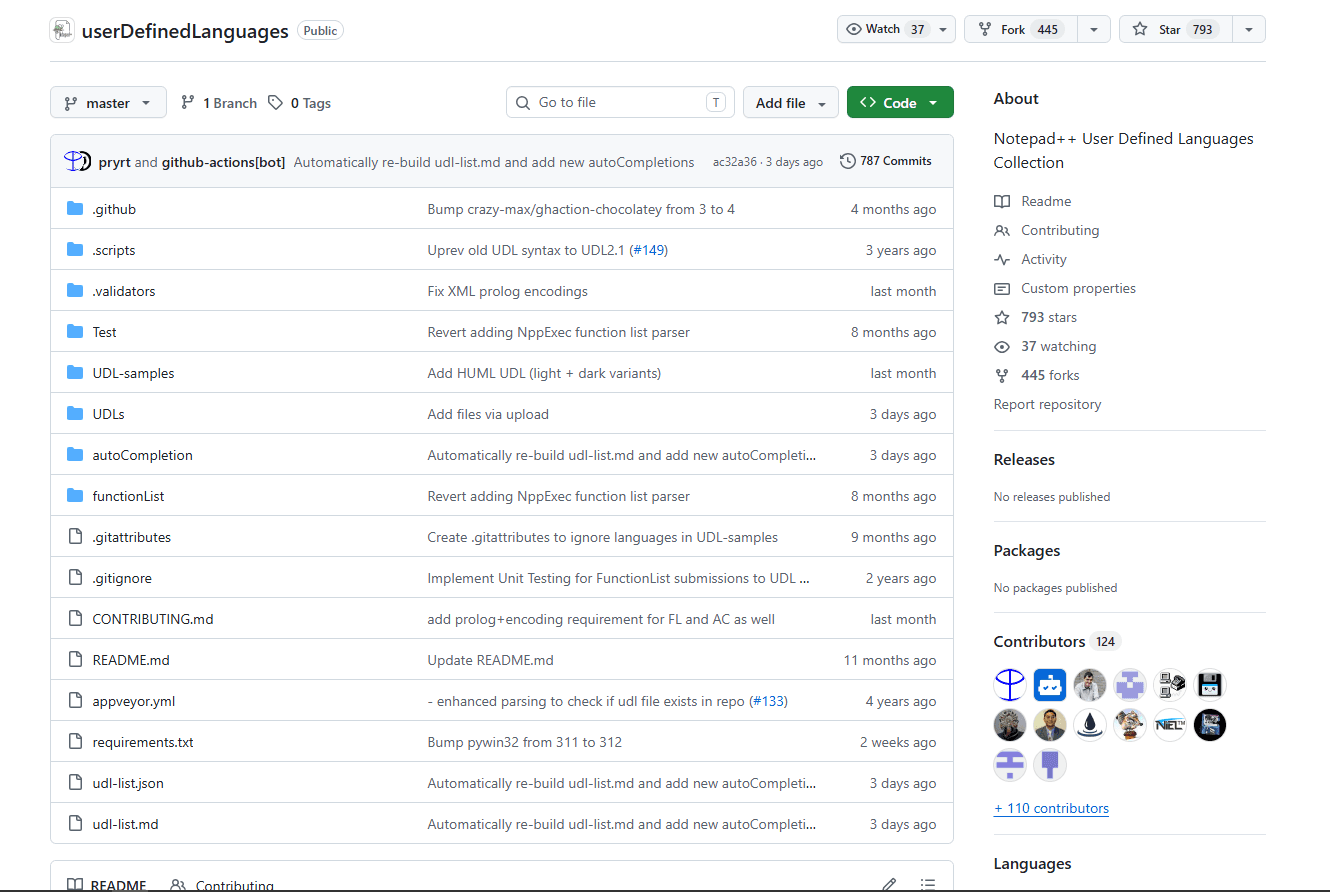Click the file icon for requirements.txt
This screenshot has width=1330, height=892.
(75, 742)
